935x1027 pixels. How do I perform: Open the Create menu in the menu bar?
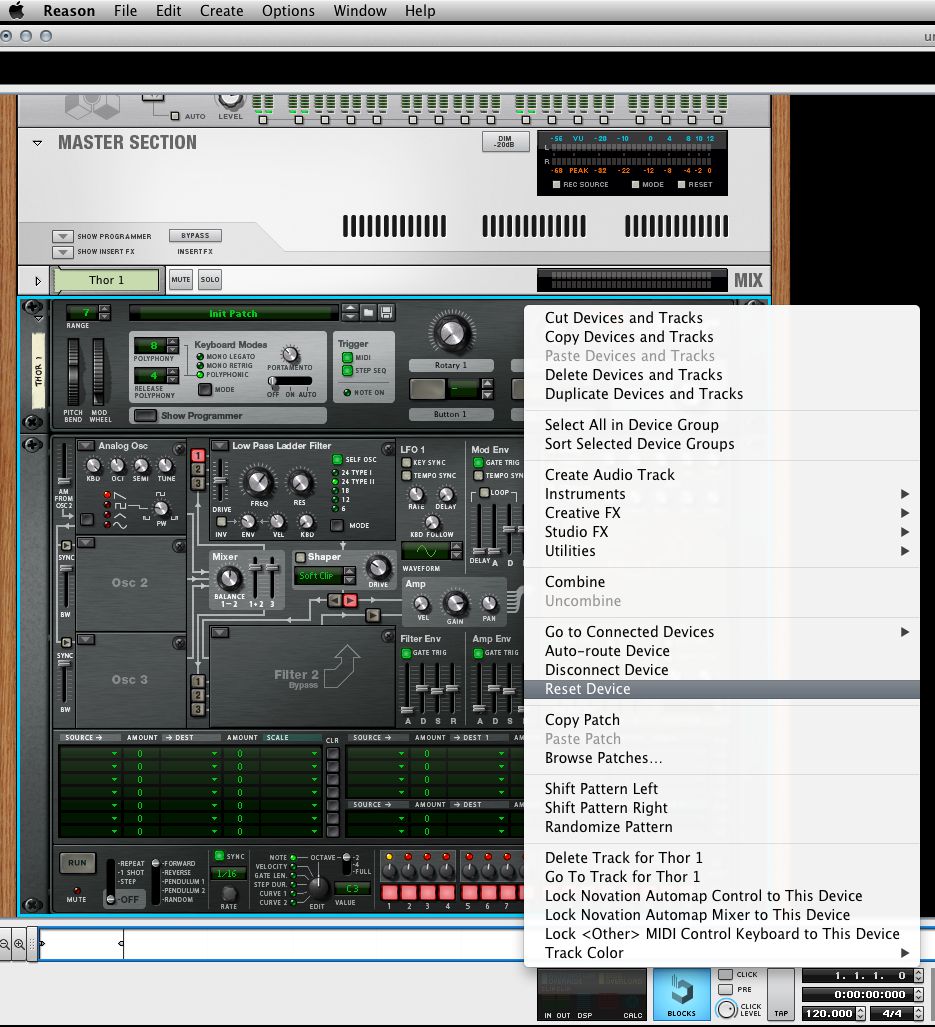[x=221, y=10]
